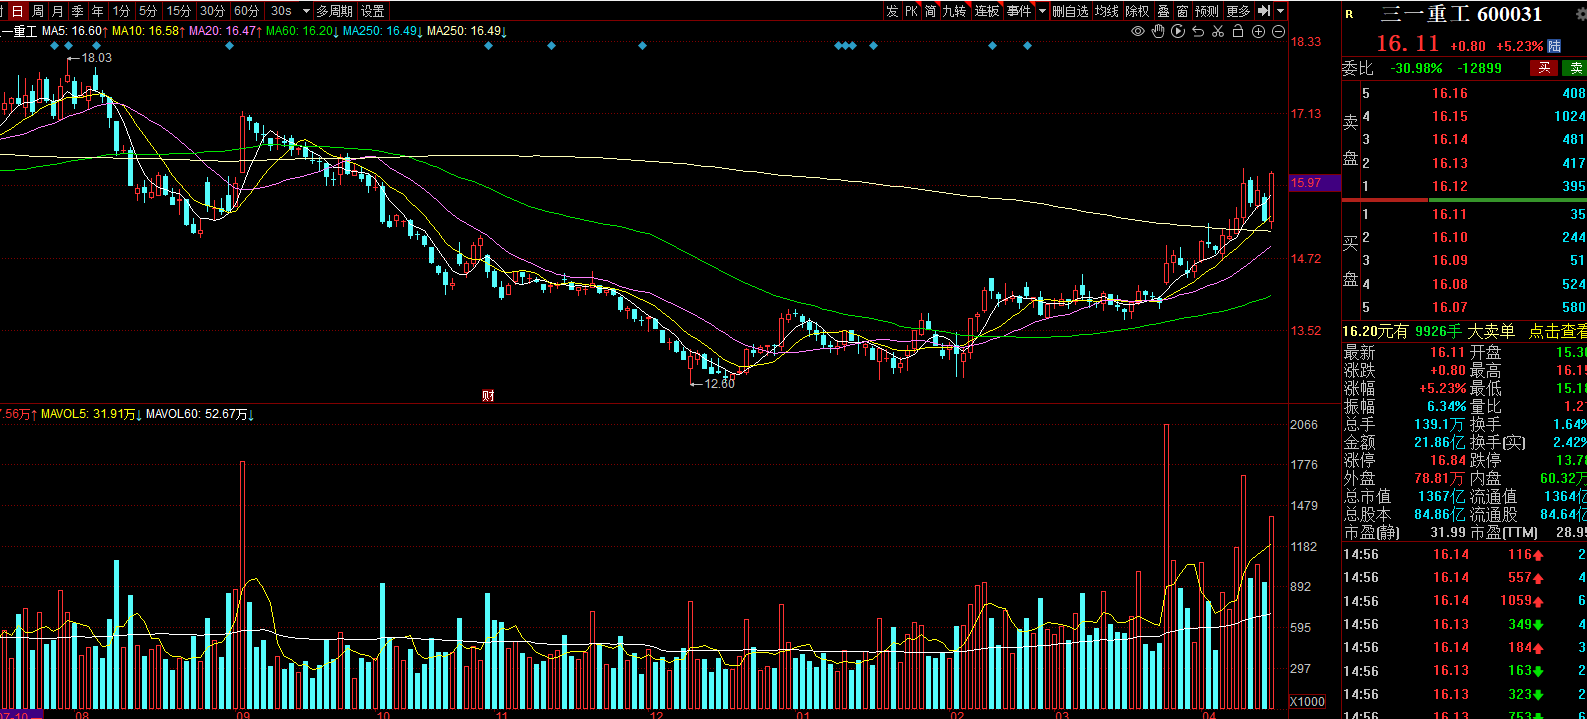Switch to 日 daily period tab
1587x719 pixels.
[17, 11]
